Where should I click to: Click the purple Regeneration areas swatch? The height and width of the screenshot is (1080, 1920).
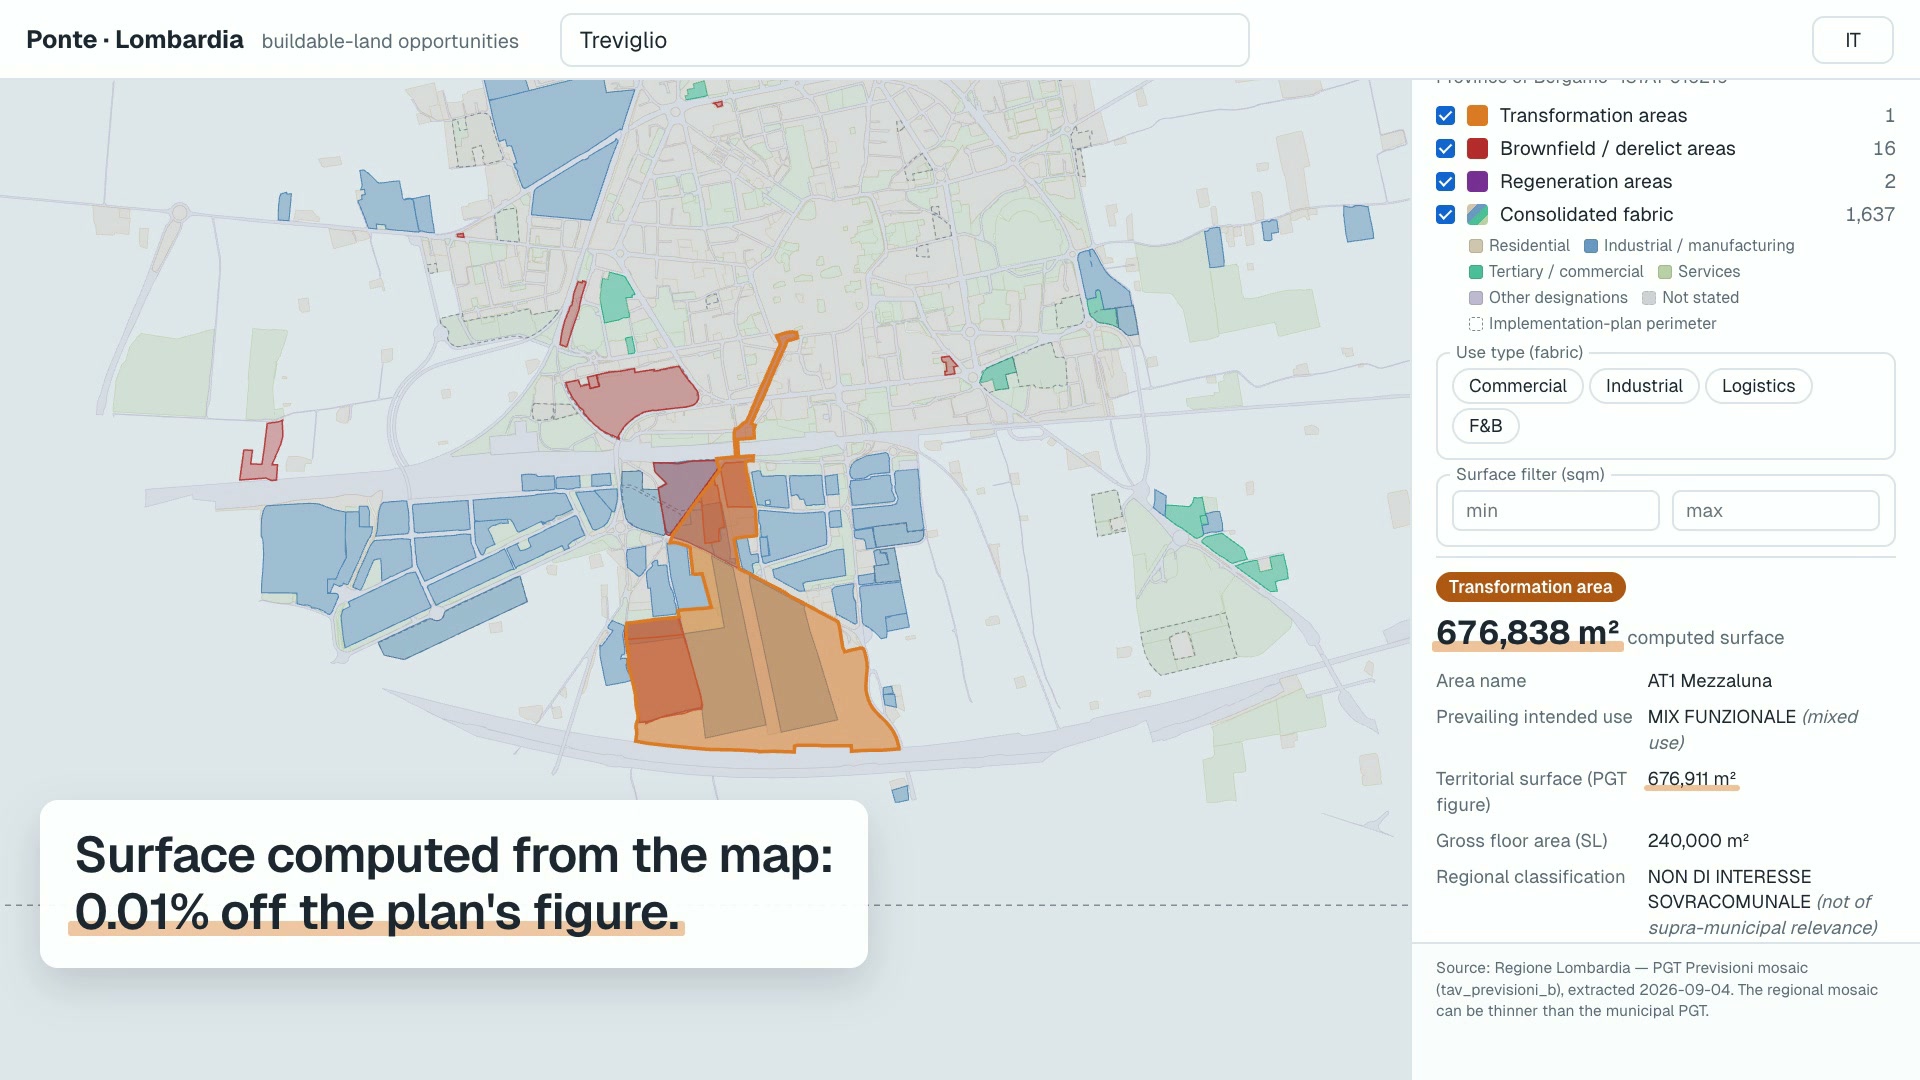coord(1477,182)
